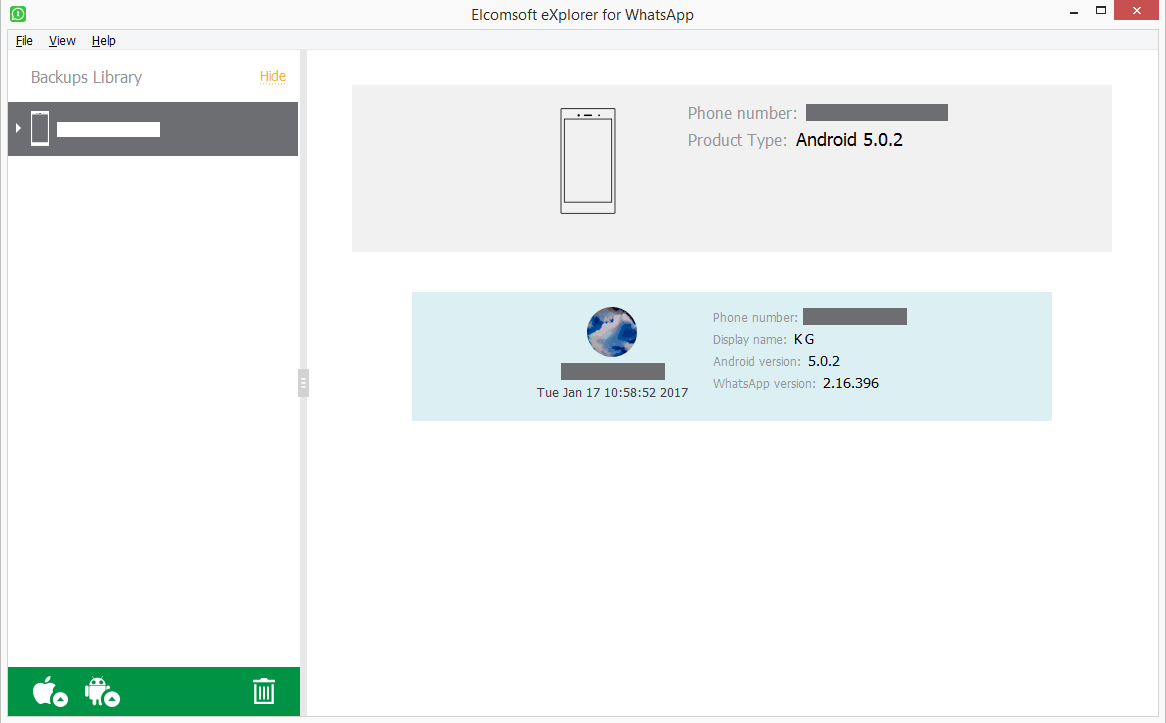This screenshot has height=723, width=1166.
Task: Open the File menu
Action: [x=24, y=40]
